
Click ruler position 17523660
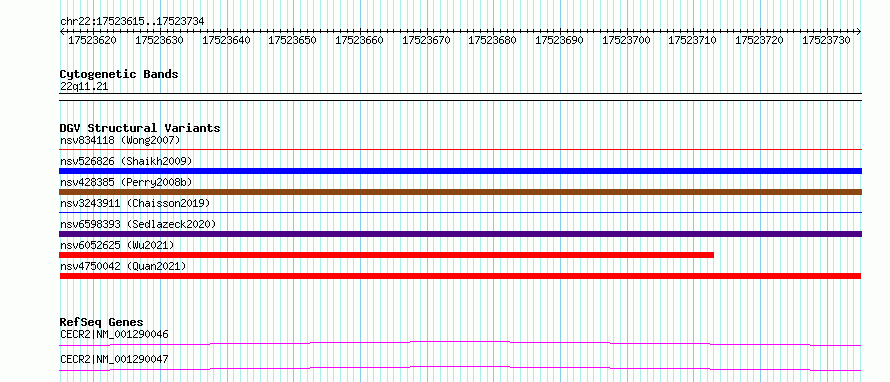[x=359, y=40]
